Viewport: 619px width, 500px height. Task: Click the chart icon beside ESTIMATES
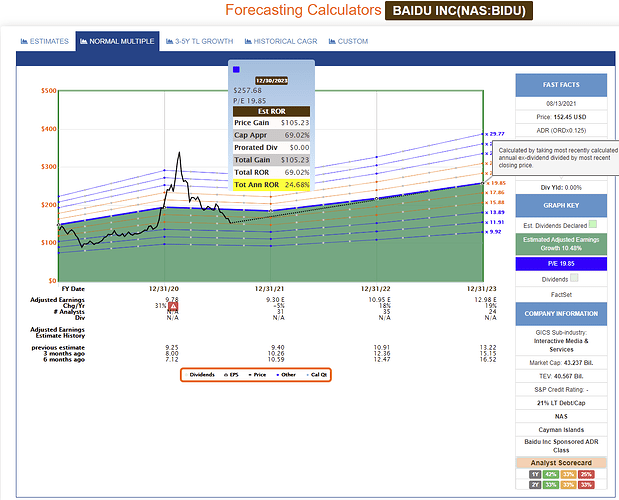pos(24,41)
